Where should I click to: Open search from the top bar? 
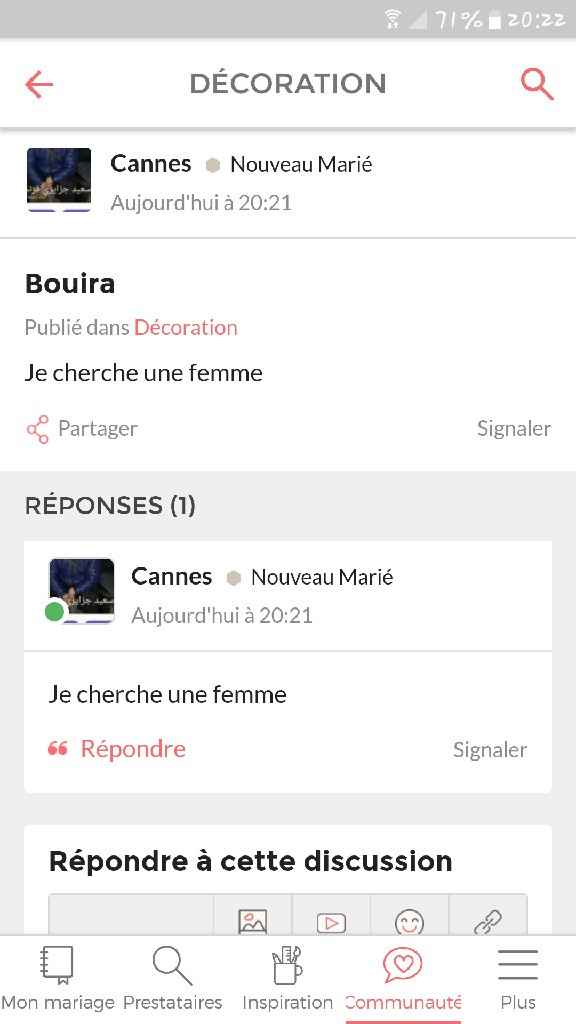pos(537,84)
